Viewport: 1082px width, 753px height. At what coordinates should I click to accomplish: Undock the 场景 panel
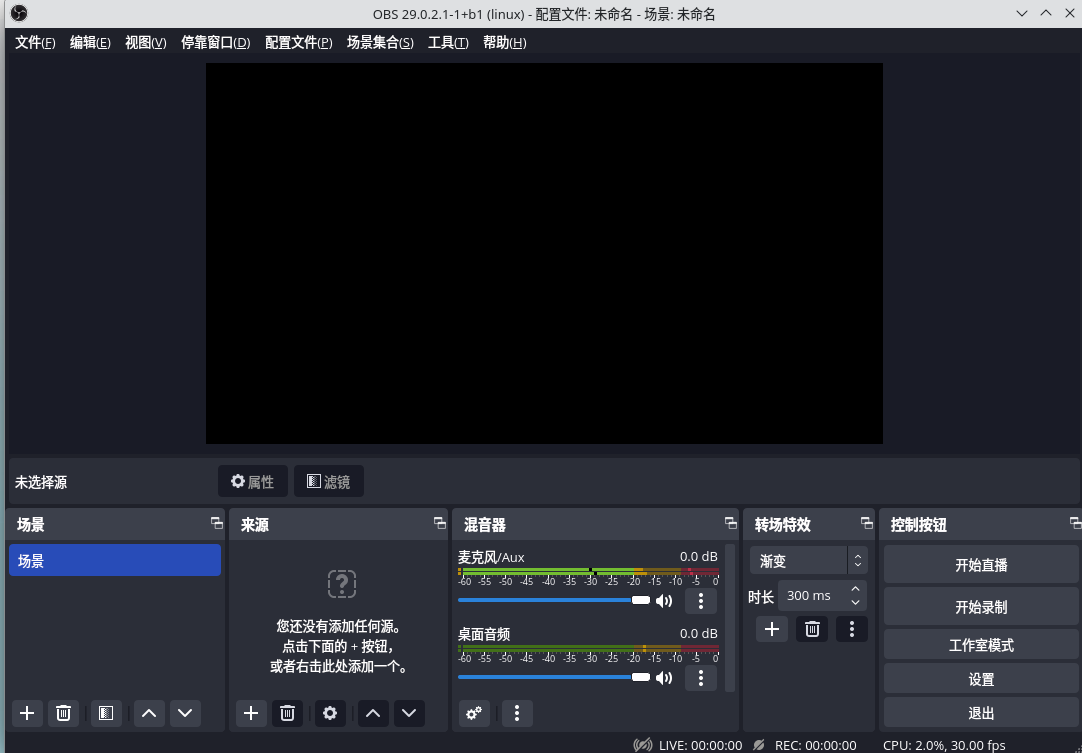point(217,523)
